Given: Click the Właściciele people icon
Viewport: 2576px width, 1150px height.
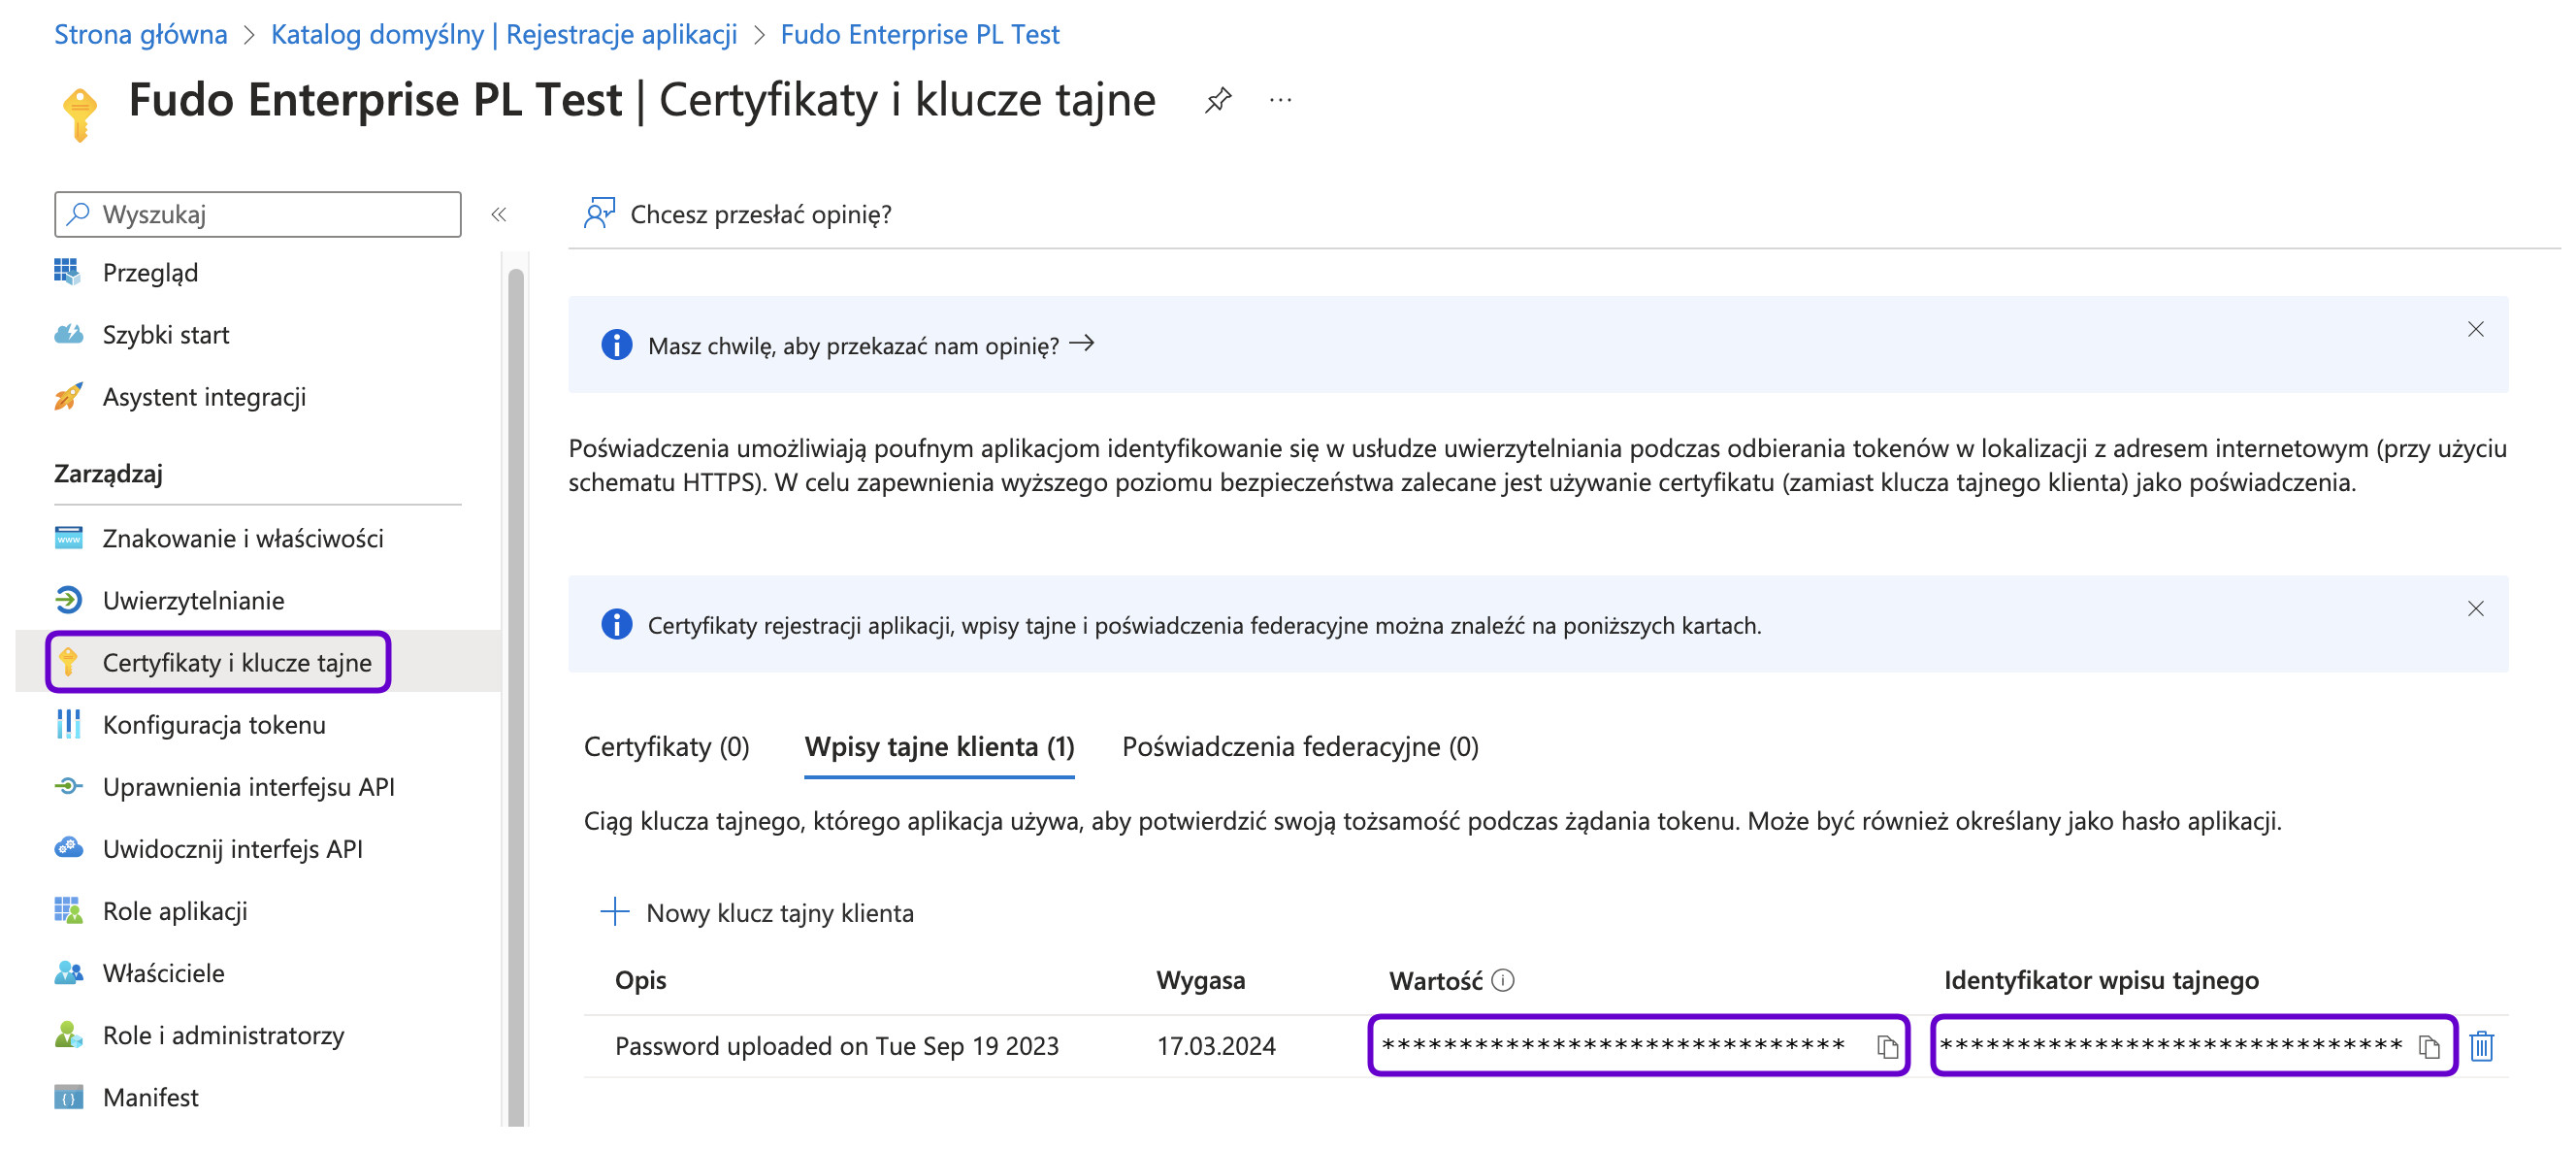Looking at the screenshot, I should tap(67, 973).
